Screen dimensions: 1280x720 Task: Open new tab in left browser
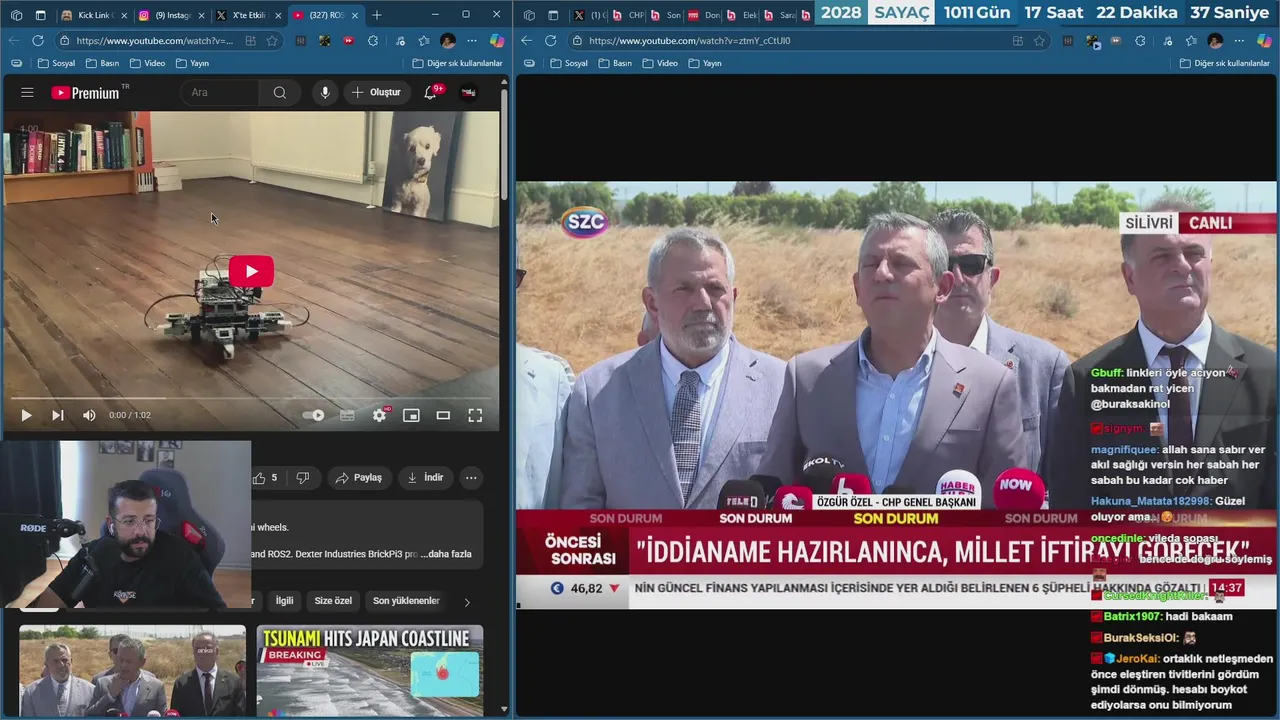pyautogui.click(x=376, y=15)
